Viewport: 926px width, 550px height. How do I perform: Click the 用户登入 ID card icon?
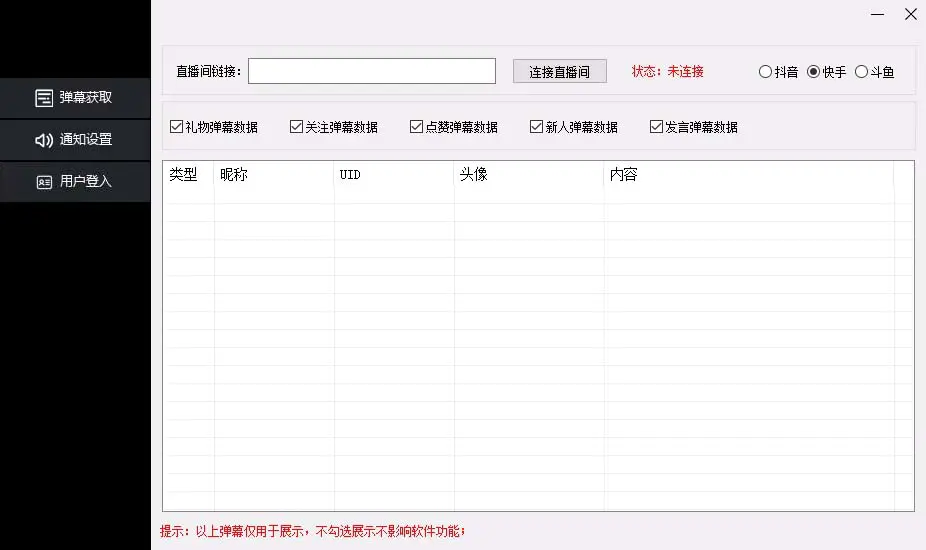[44, 182]
